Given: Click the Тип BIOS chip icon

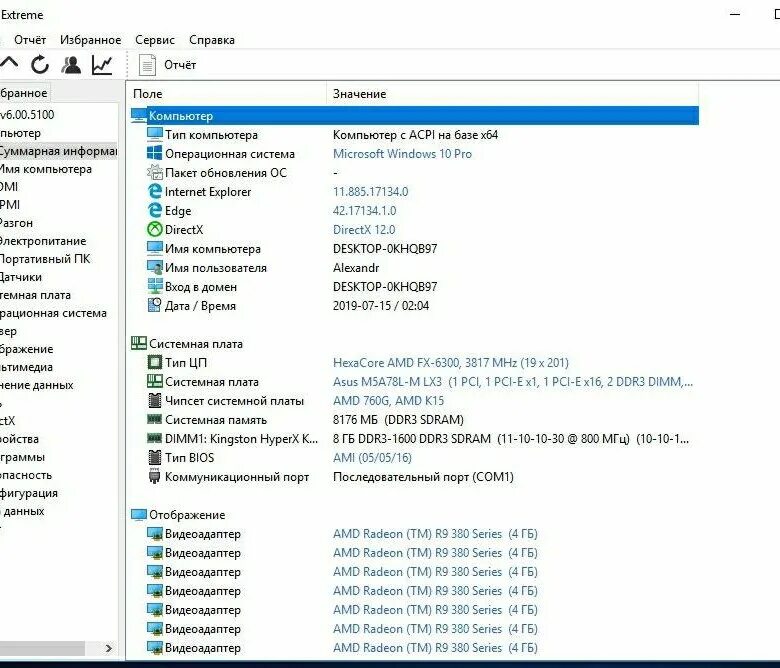Looking at the screenshot, I should 155,457.
